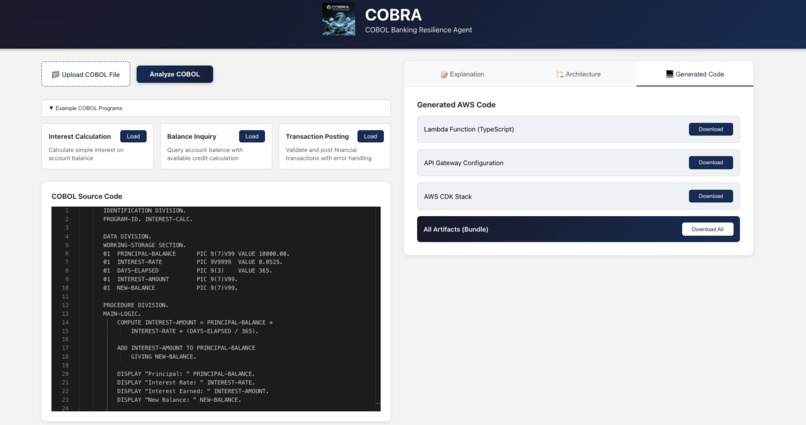Click the IDENTIFICATION DIVISION code line
The height and width of the screenshot is (425, 806).
tap(144, 211)
